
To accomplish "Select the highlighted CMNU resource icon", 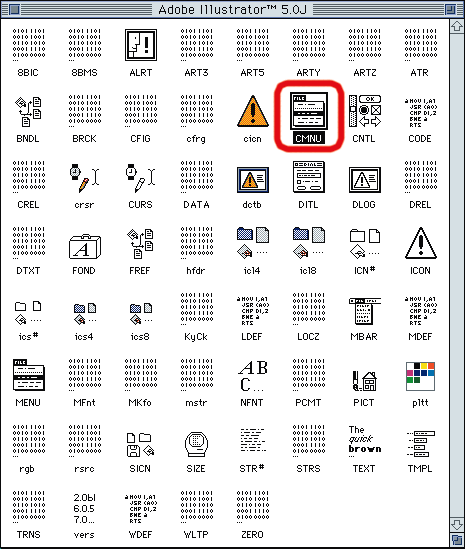I will coord(309,111).
